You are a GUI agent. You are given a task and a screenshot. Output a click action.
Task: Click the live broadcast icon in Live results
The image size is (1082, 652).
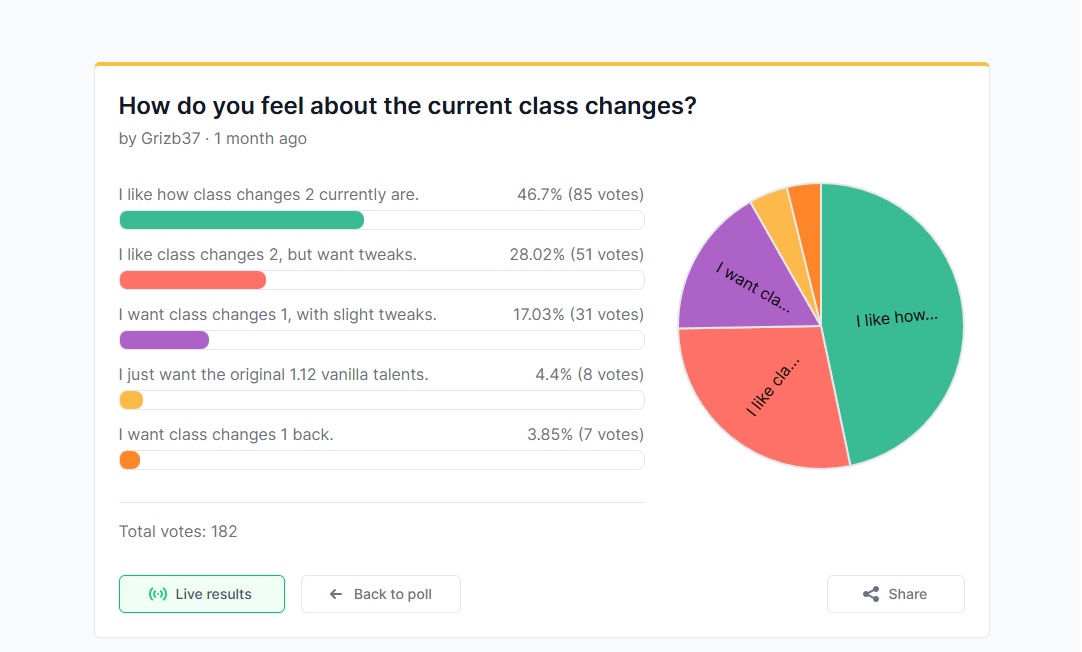[x=158, y=594]
